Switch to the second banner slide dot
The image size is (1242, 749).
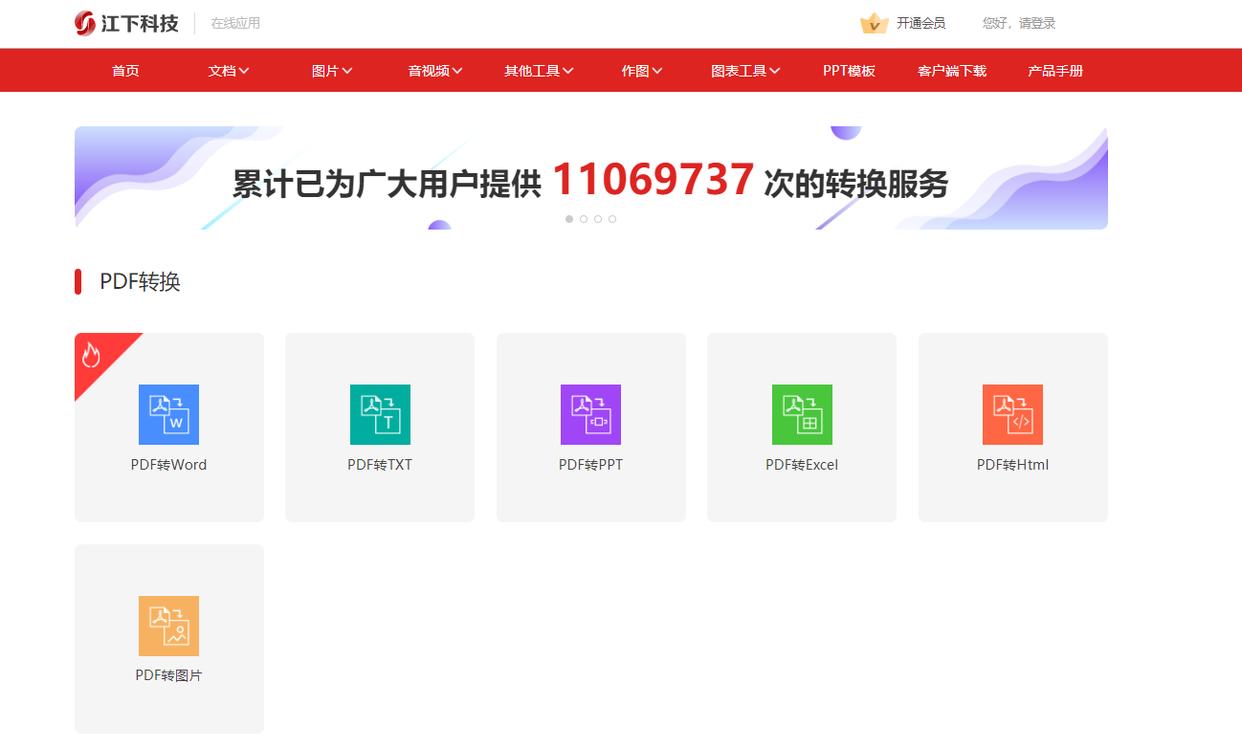tap(584, 219)
